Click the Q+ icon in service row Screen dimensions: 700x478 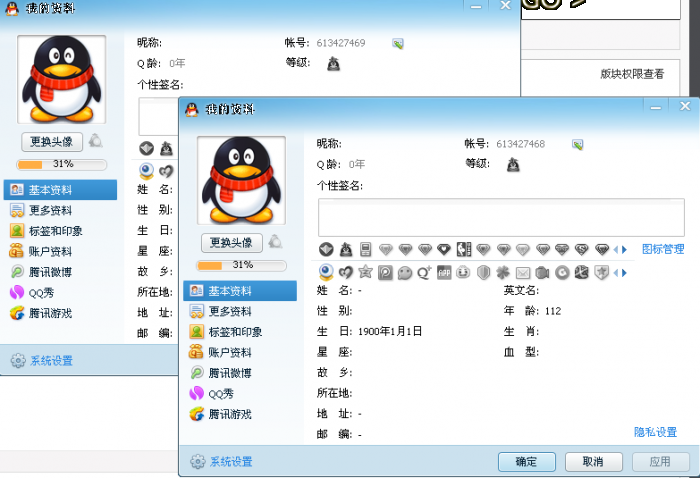pyautogui.click(x=424, y=272)
